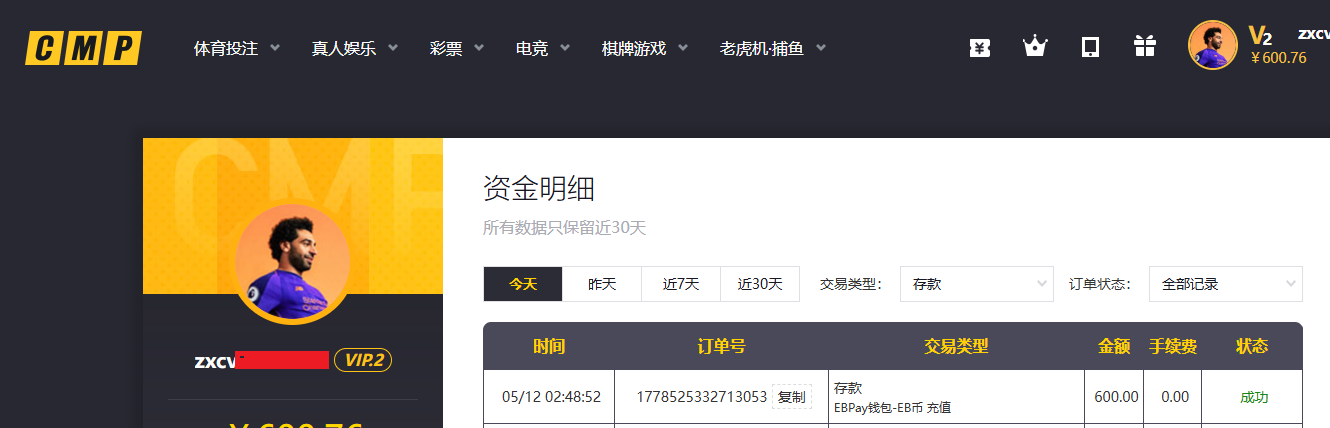Open the 订单状态 dropdown showing 全部记录
The image size is (1330, 428).
1226,284
